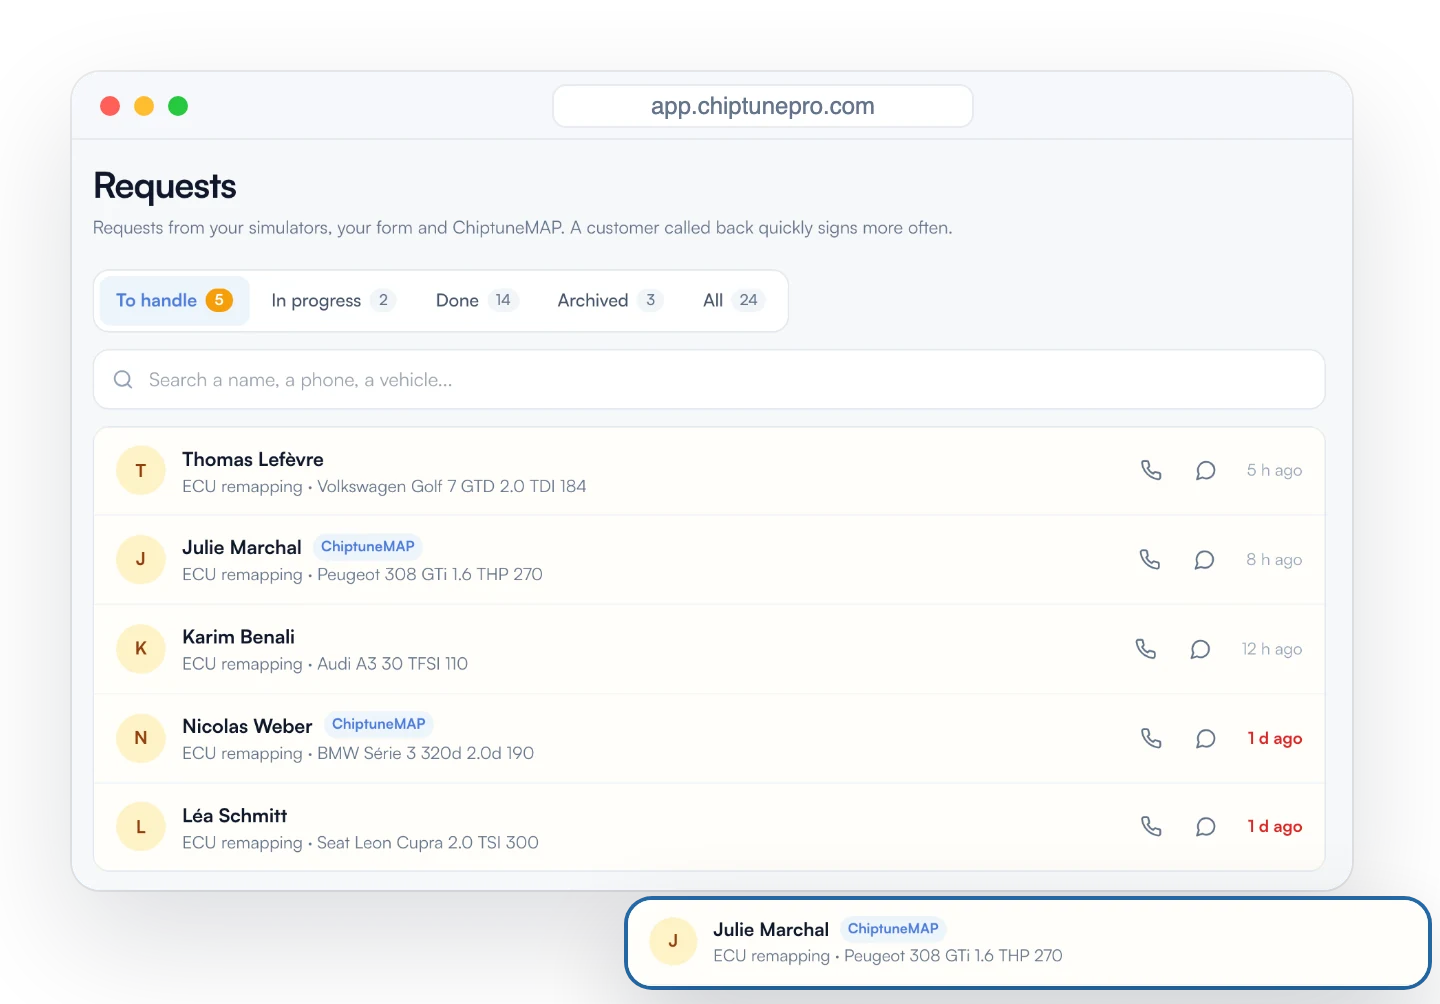Click Karim Benali's K avatar
This screenshot has height=1004, width=1440.
pyautogui.click(x=141, y=648)
